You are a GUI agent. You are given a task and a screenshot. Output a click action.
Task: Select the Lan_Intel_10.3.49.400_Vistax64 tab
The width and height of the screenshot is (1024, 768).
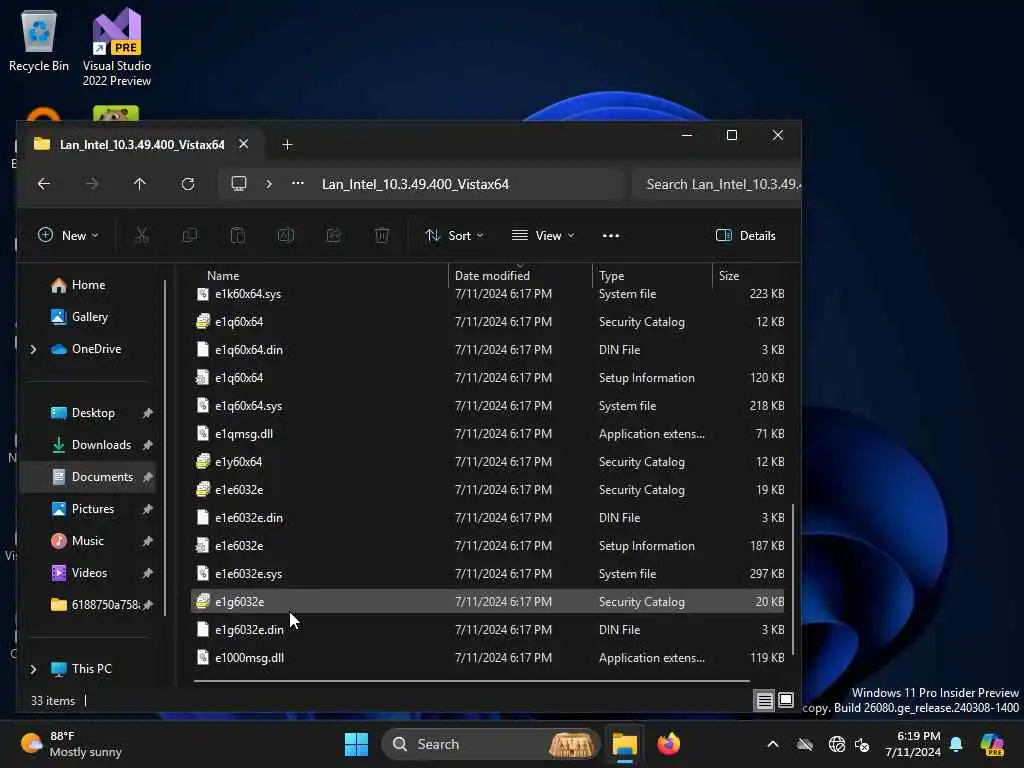coord(142,144)
